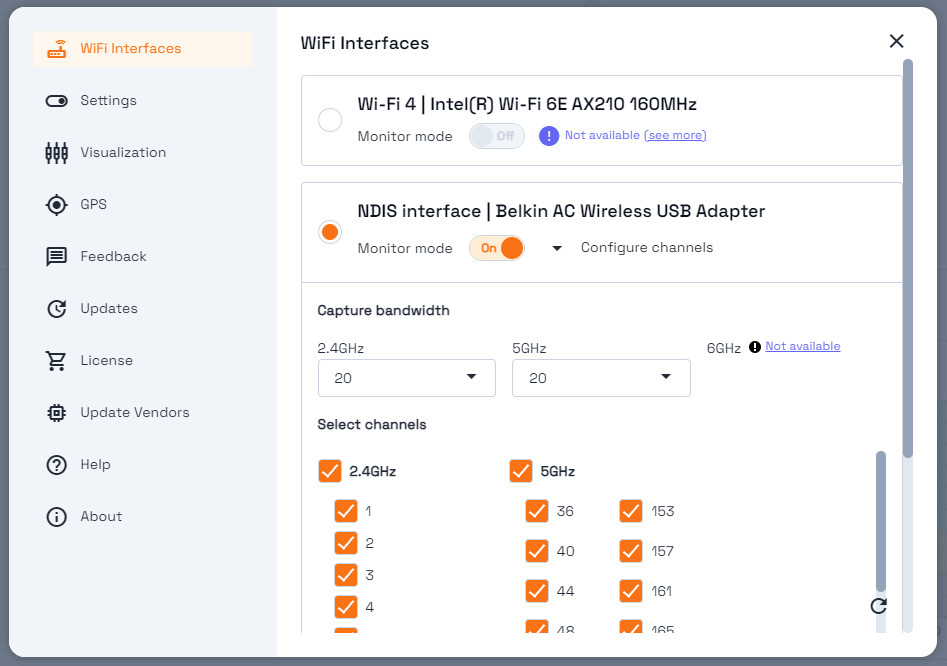Uncheck channel 4 checkbox
Image resolution: width=947 pixels, height=666 pixels.
pyautogui.click(x=345, y=607)
